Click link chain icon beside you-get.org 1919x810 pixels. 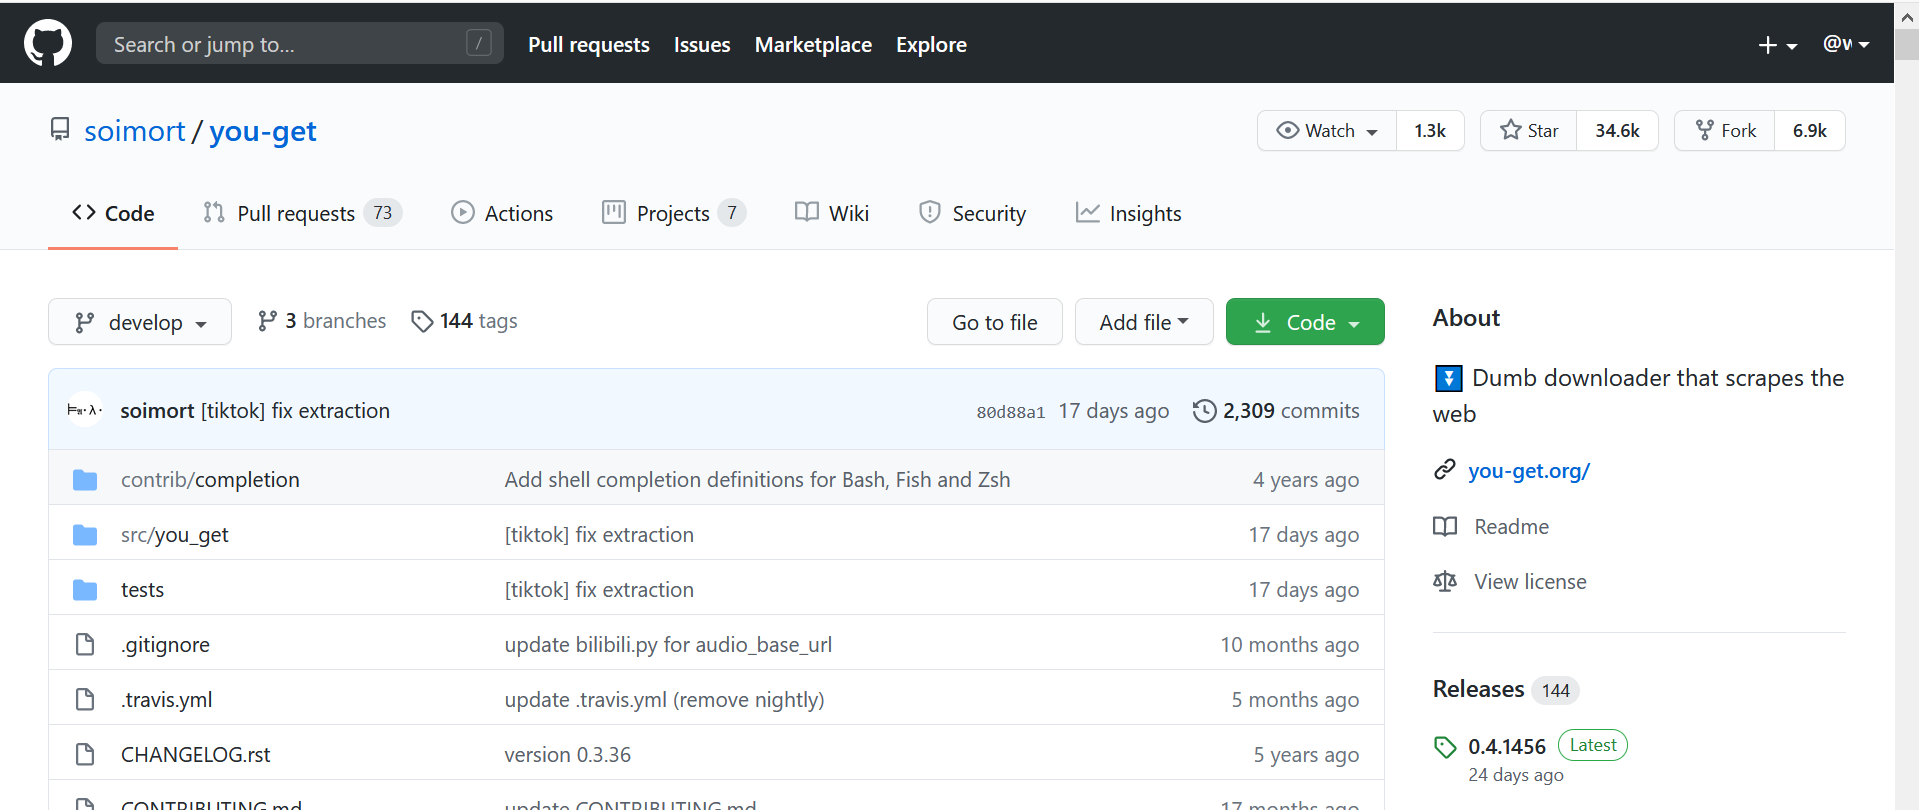(1444, 470)
